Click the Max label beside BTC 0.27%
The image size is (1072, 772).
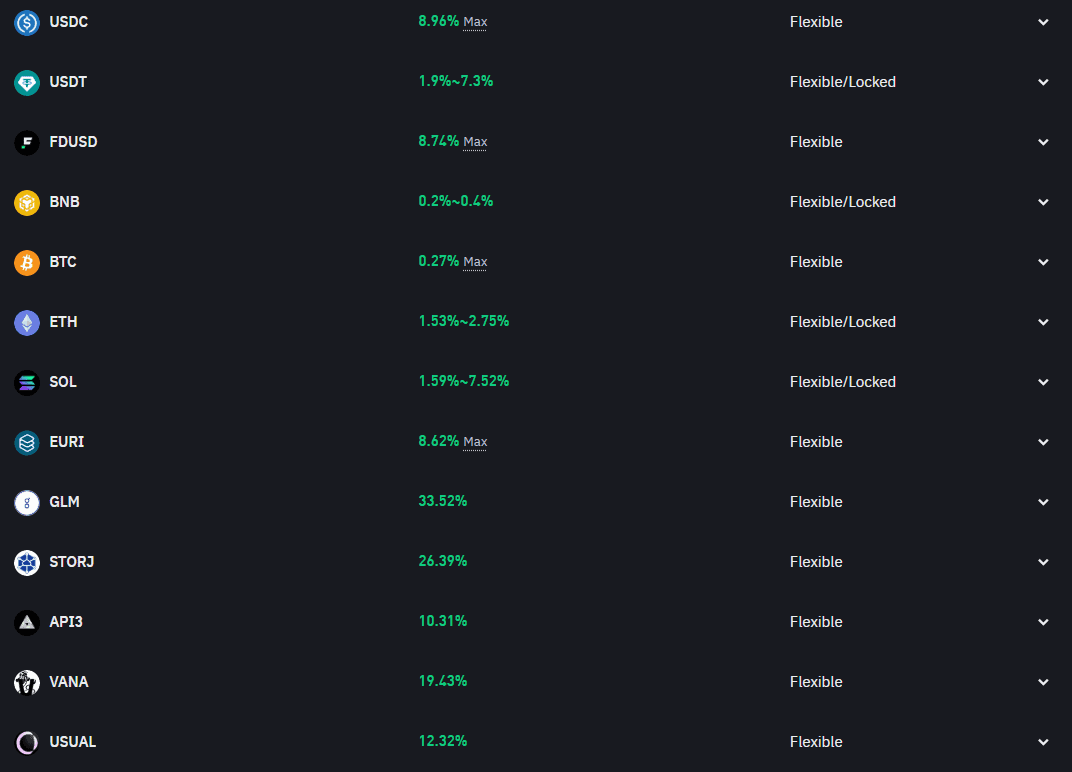coord(475,262)
